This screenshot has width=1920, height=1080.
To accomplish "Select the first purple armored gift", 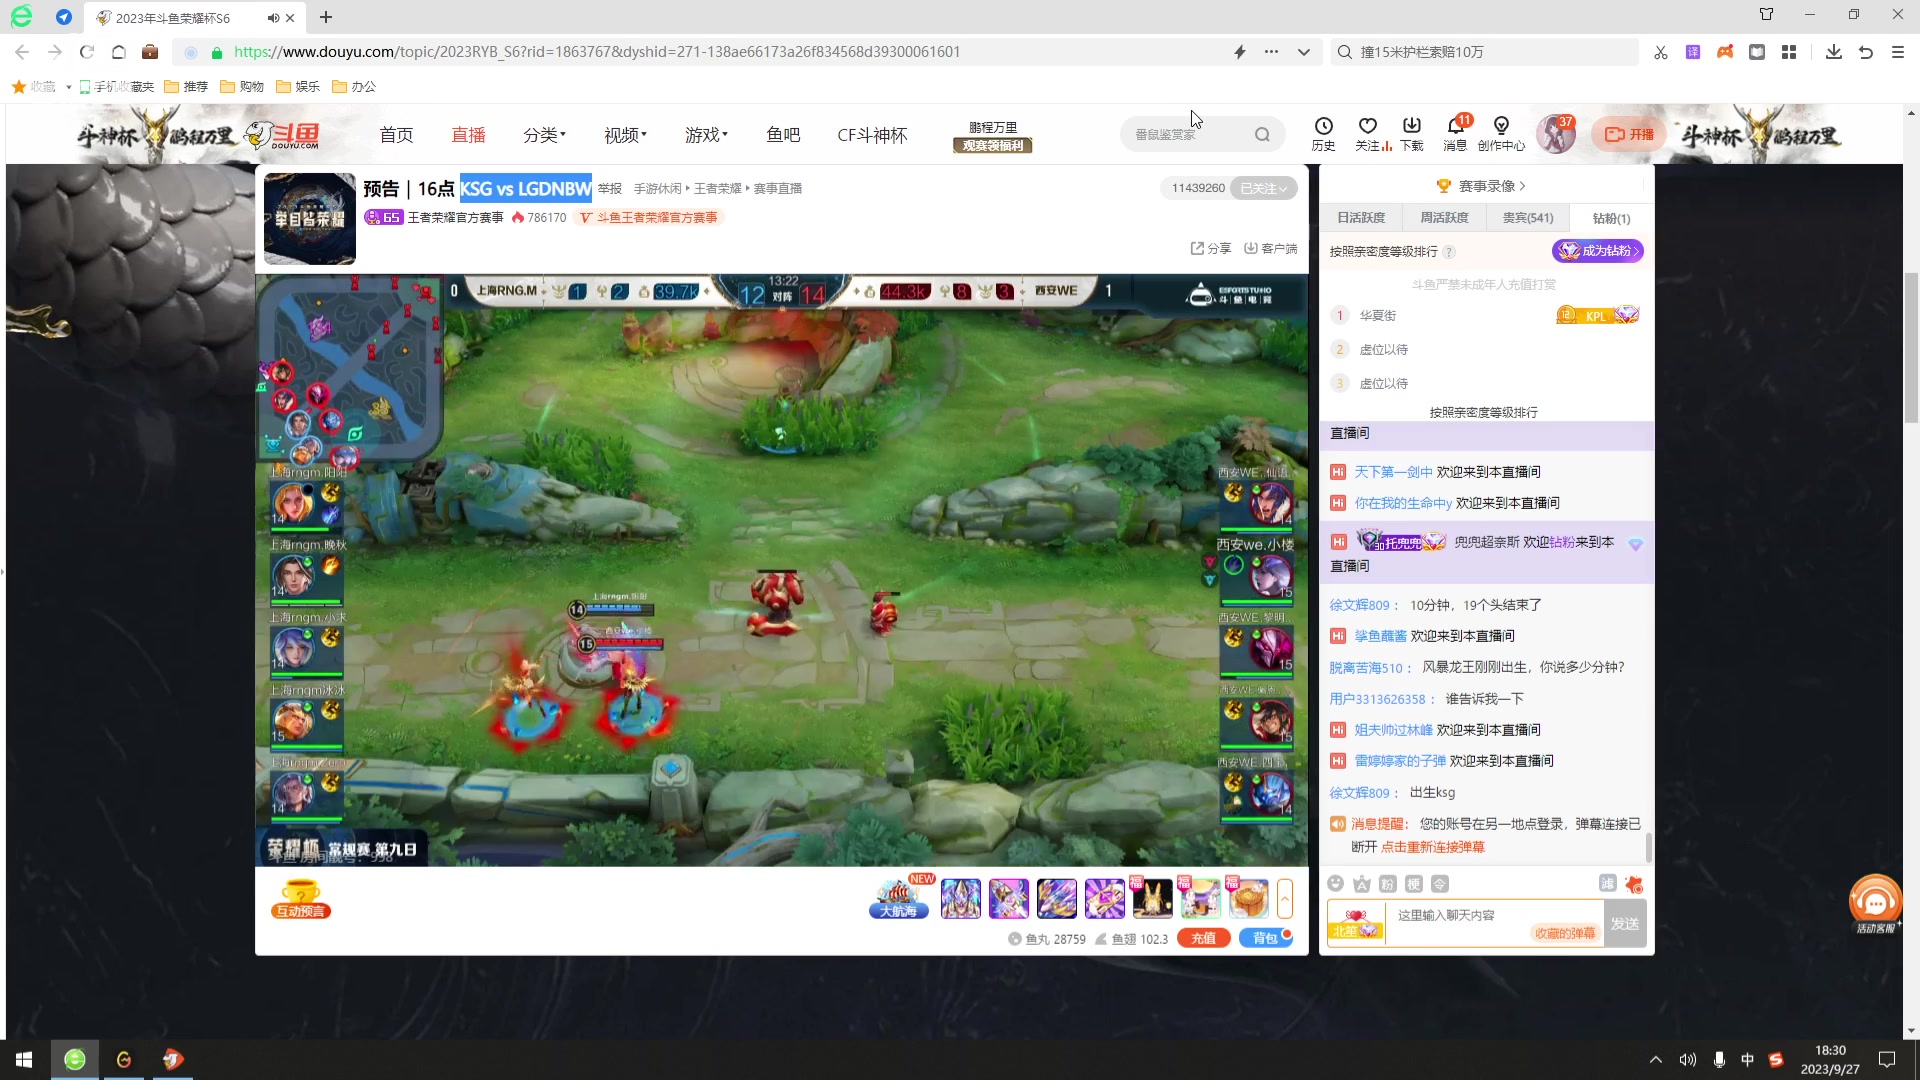I will coord(960,898).
